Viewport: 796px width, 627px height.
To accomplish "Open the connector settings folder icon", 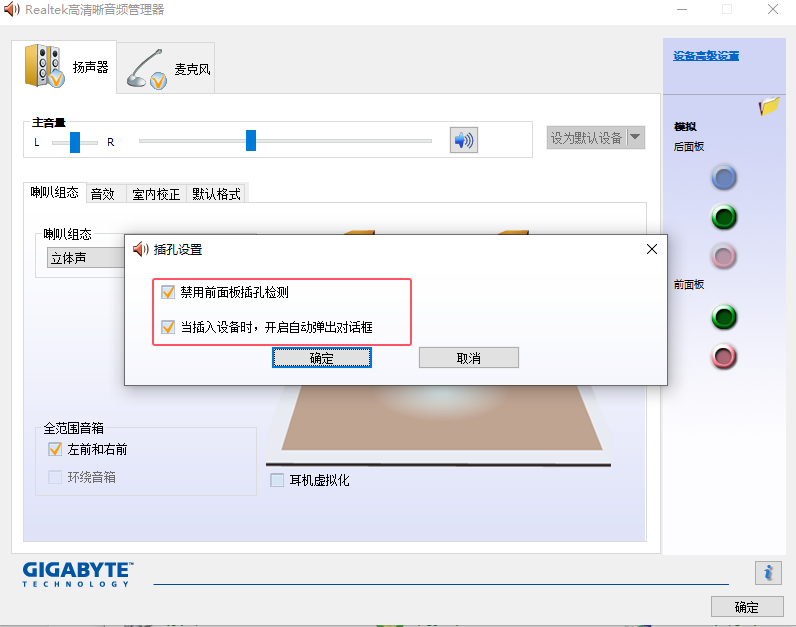I will click(769, 106).
